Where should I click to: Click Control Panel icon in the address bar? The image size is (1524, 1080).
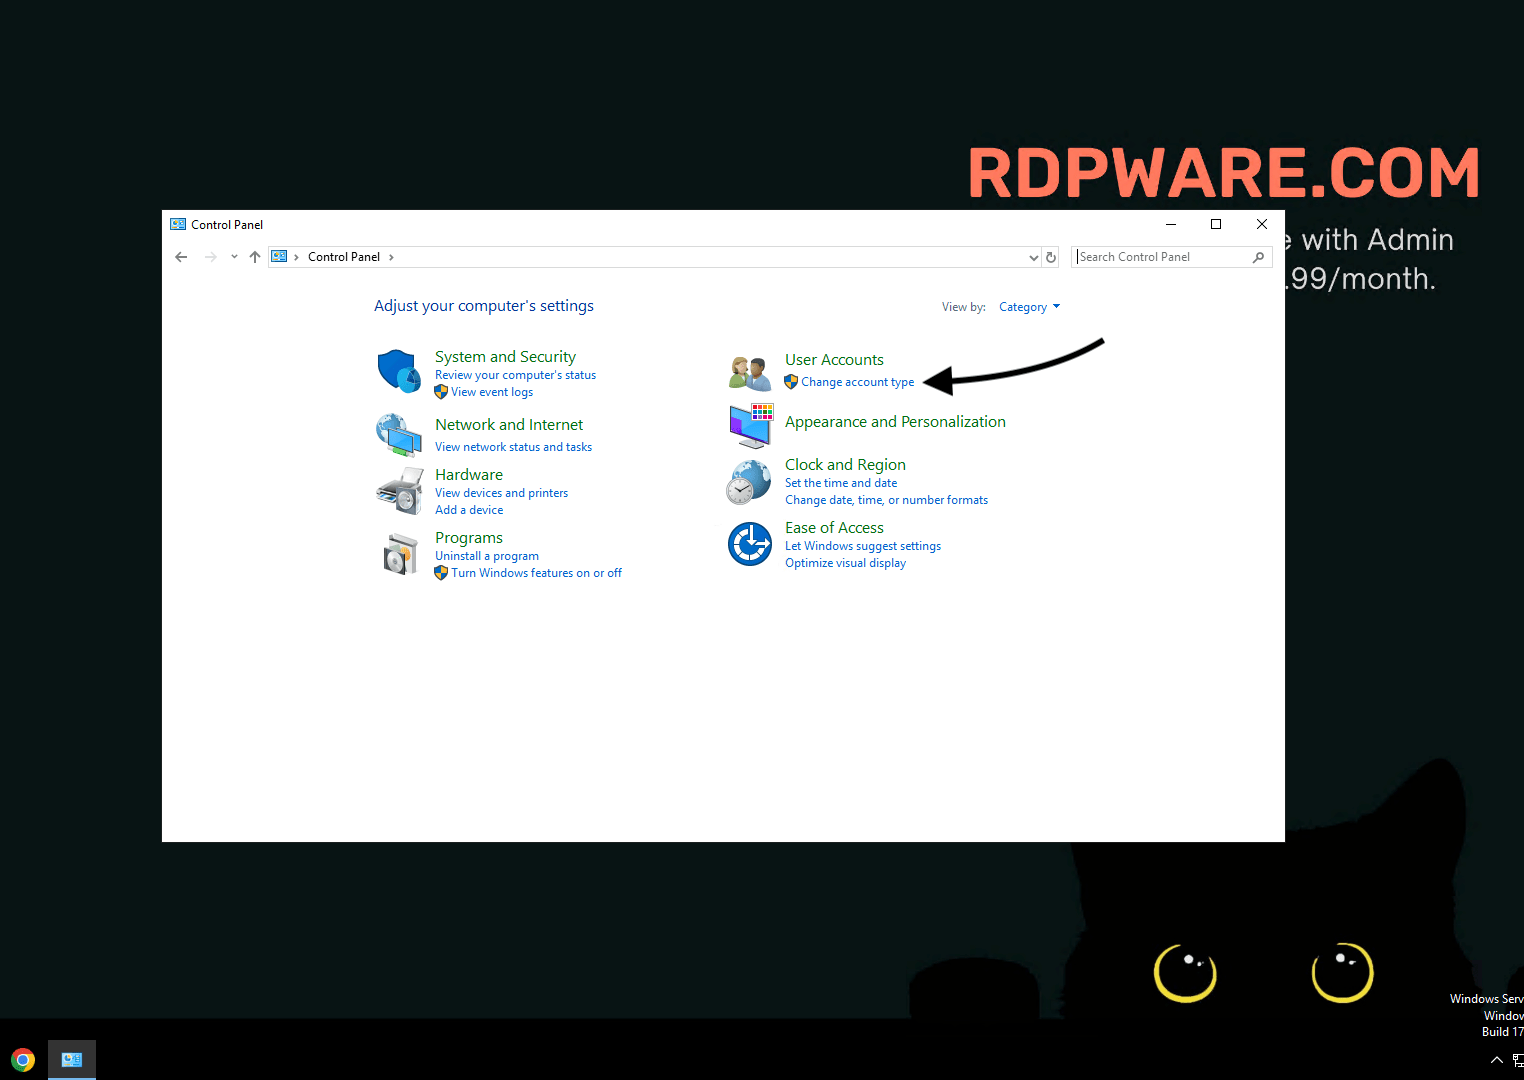(280, 257)
